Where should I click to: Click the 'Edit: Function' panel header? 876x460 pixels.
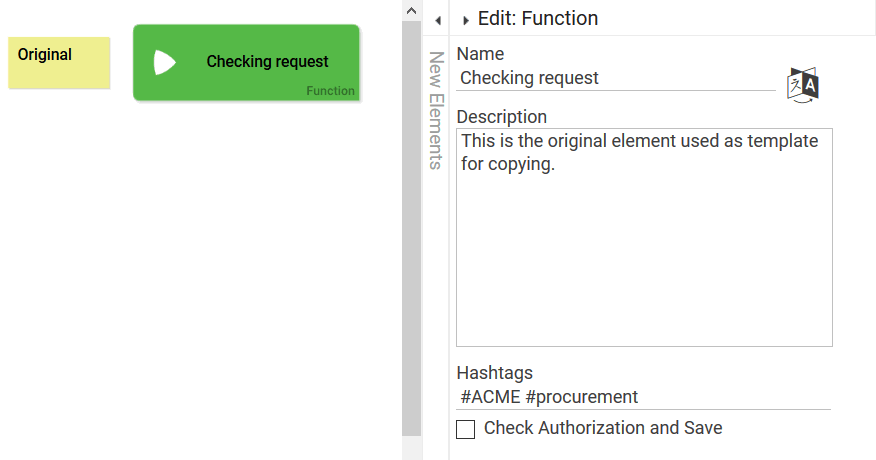pyautogui.click(x=538, y=18)
